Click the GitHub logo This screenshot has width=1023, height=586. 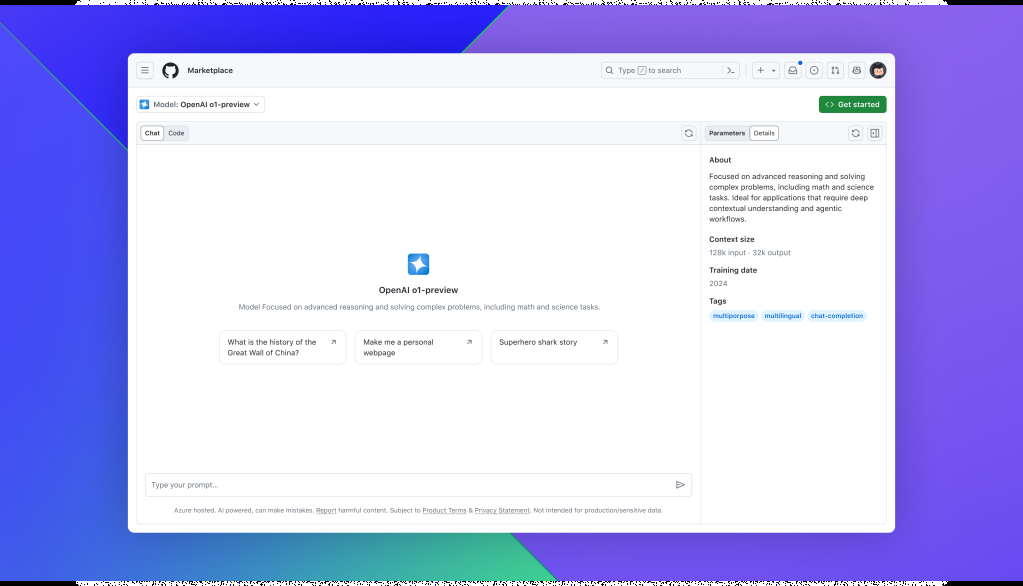[x=170, y=70]
